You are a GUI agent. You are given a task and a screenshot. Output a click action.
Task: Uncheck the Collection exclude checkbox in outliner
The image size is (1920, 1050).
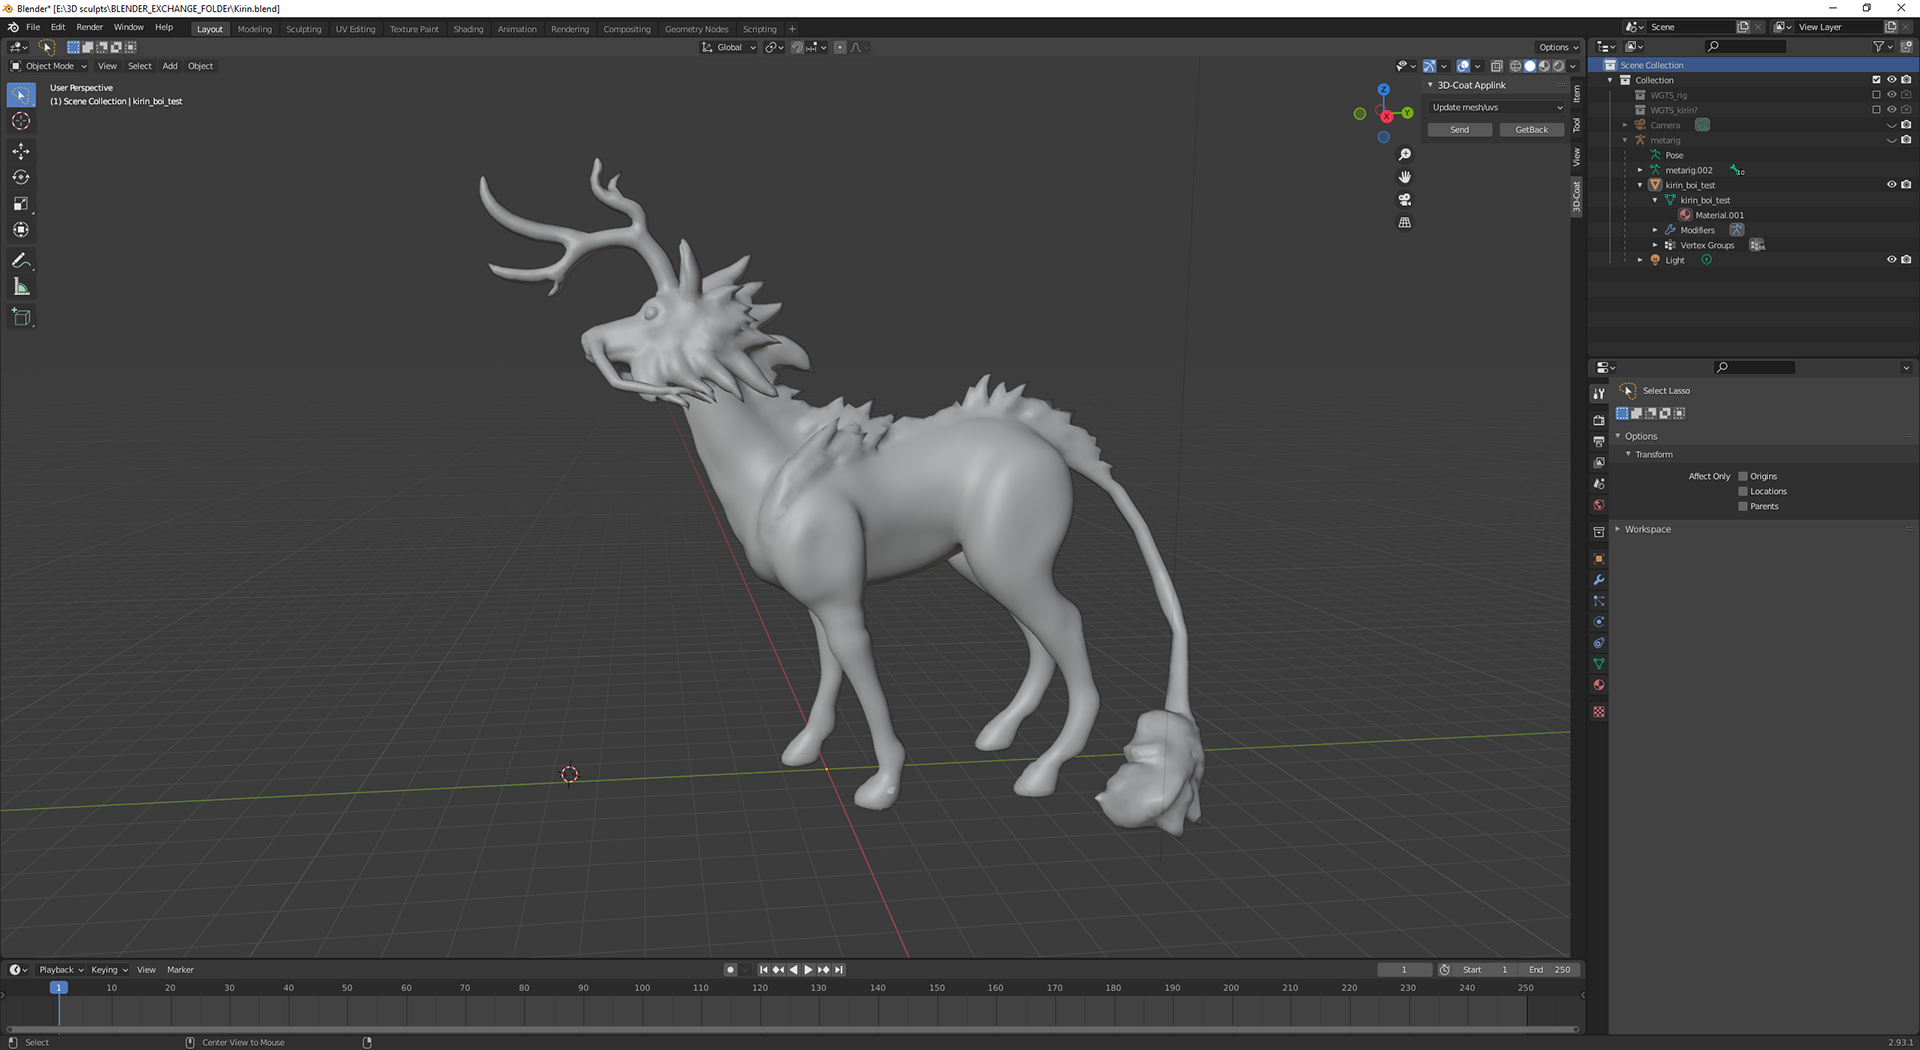point(1876,80)
